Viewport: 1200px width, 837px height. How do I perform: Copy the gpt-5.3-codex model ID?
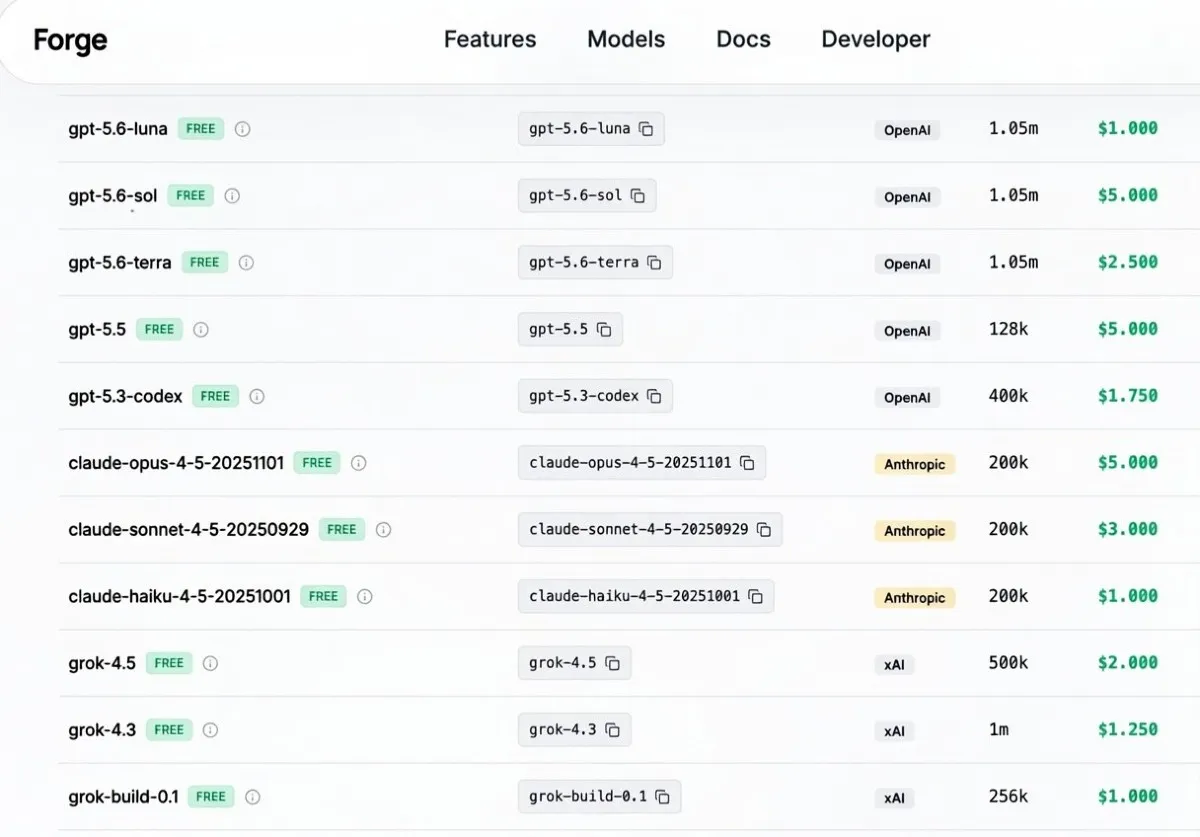pyautogui.click(x=654, y=396)
